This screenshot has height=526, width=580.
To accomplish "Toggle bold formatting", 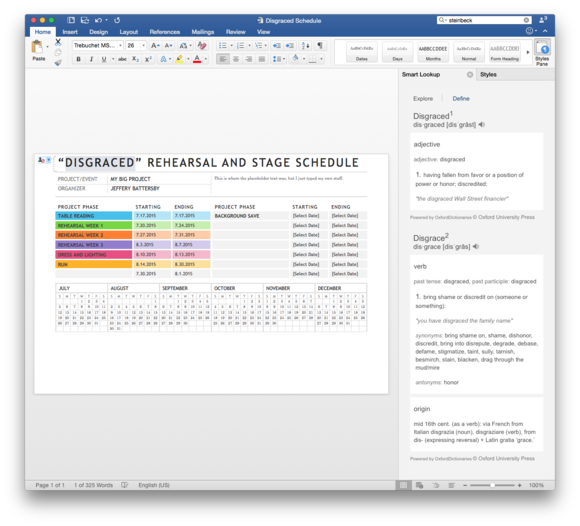I will [78, 59].
